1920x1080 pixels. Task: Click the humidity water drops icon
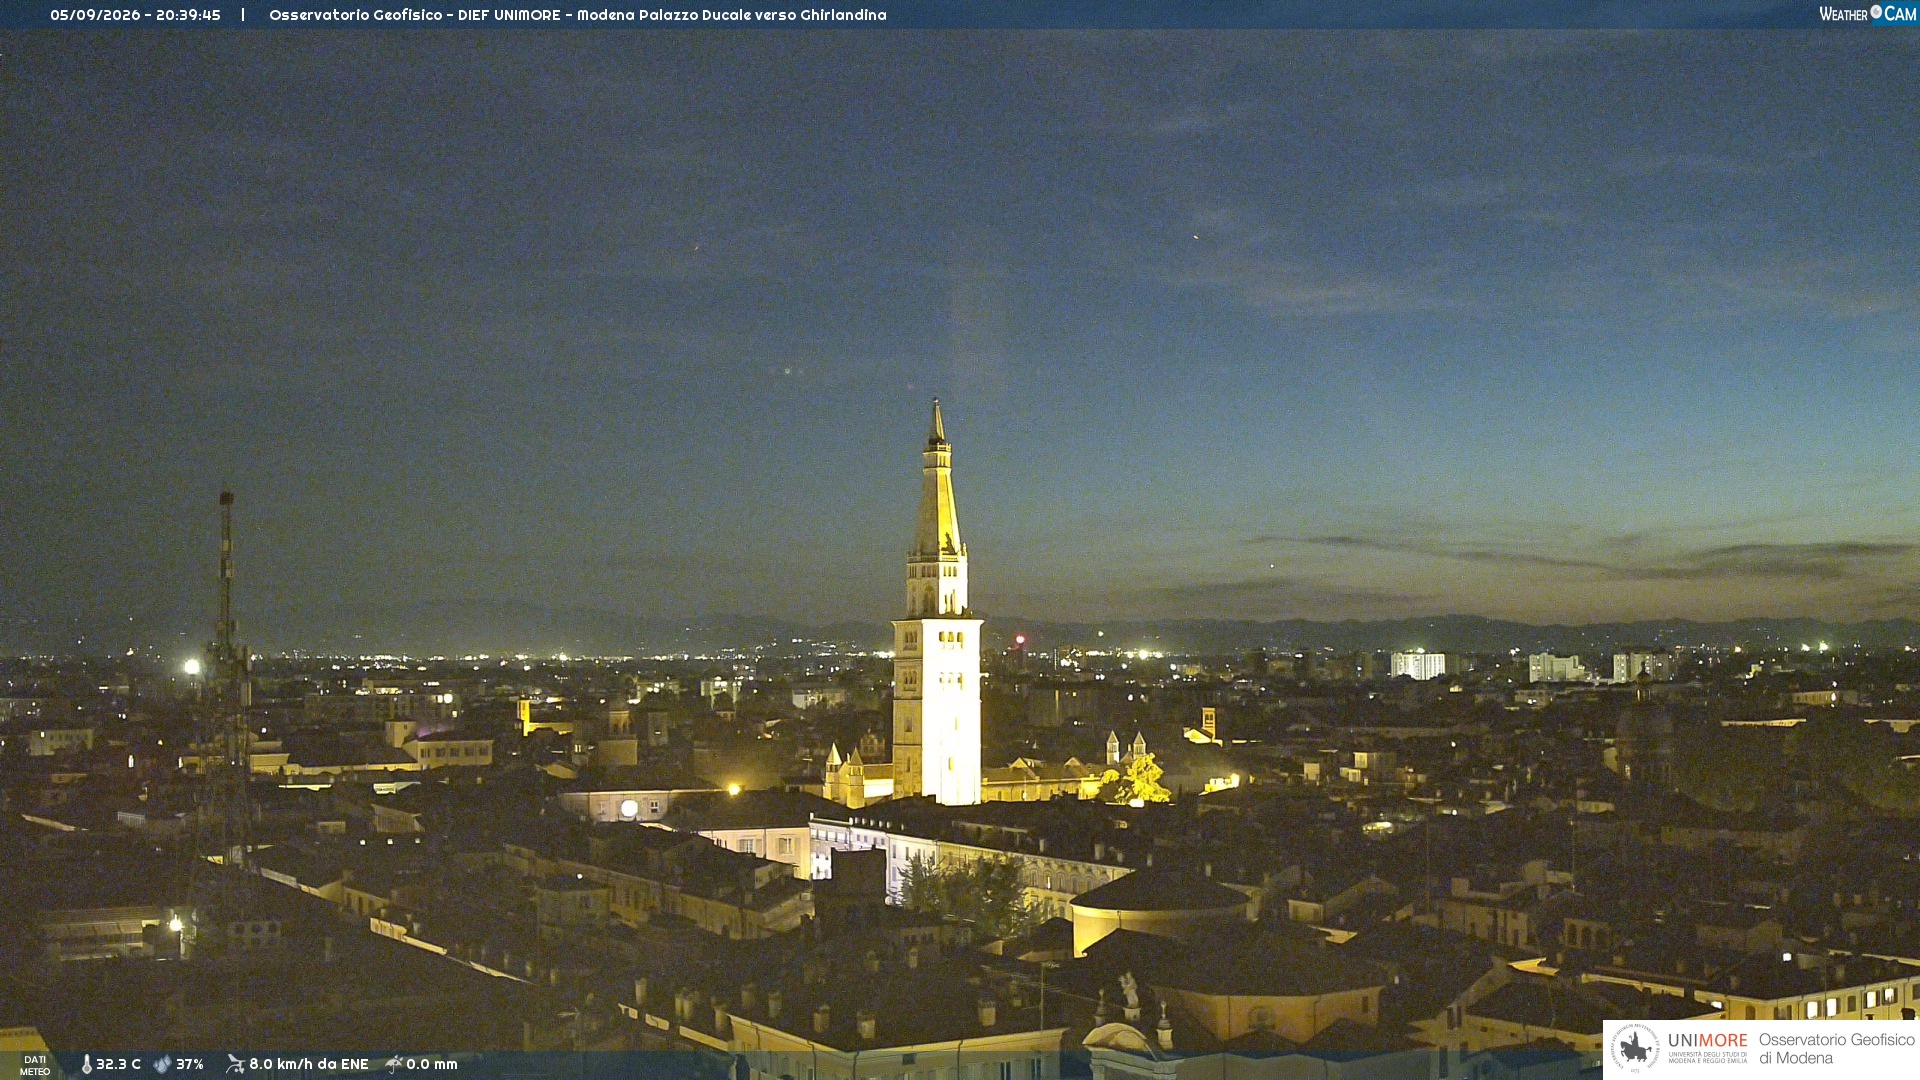point(162,1064)
